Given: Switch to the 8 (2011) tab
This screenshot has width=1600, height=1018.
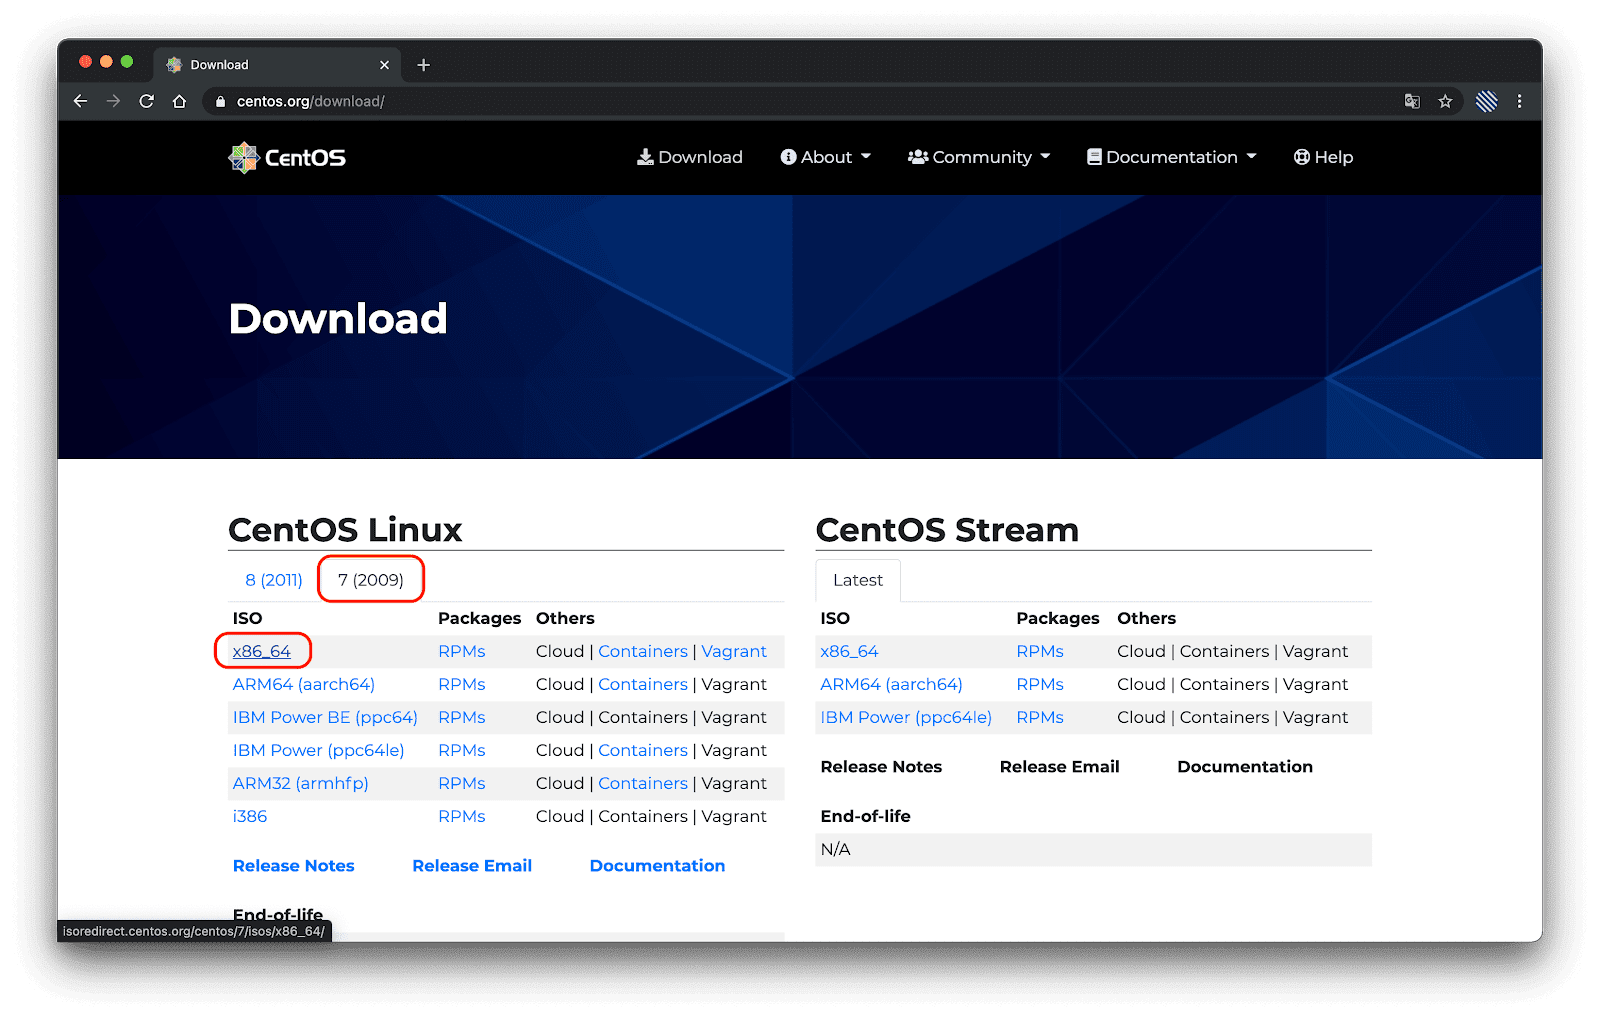Looking at the screenshot, I should tap(274, 580).
